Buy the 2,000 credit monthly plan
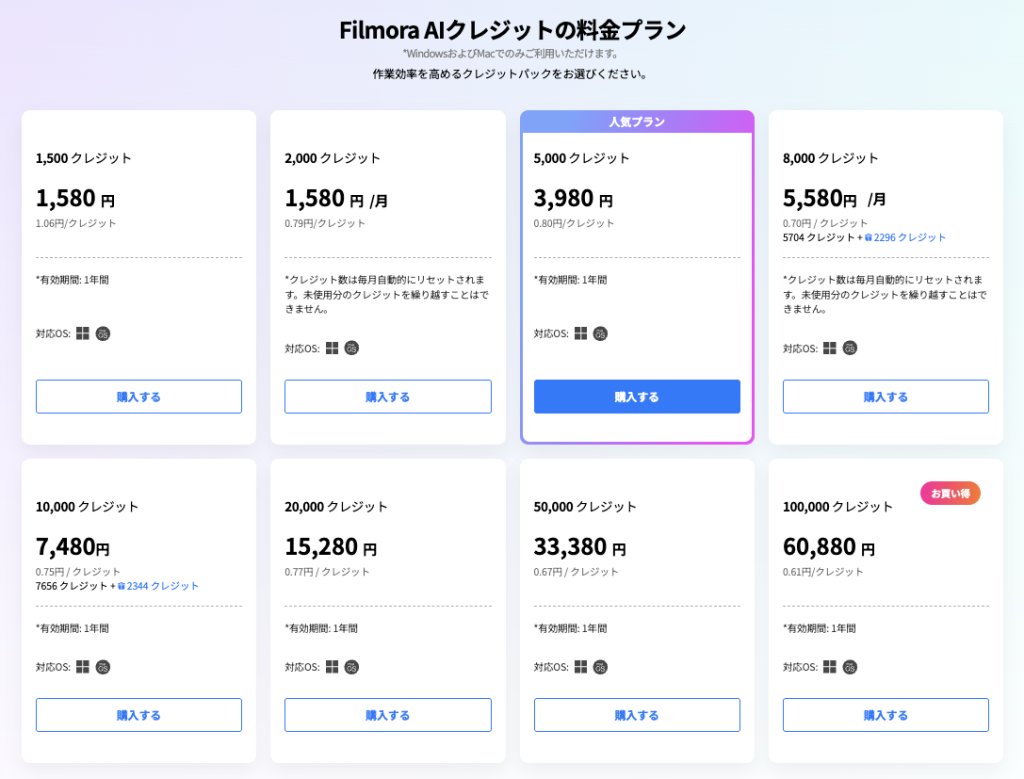Image resolution: width=1024 pixels, height=779 pixels. tap(388, 397)
